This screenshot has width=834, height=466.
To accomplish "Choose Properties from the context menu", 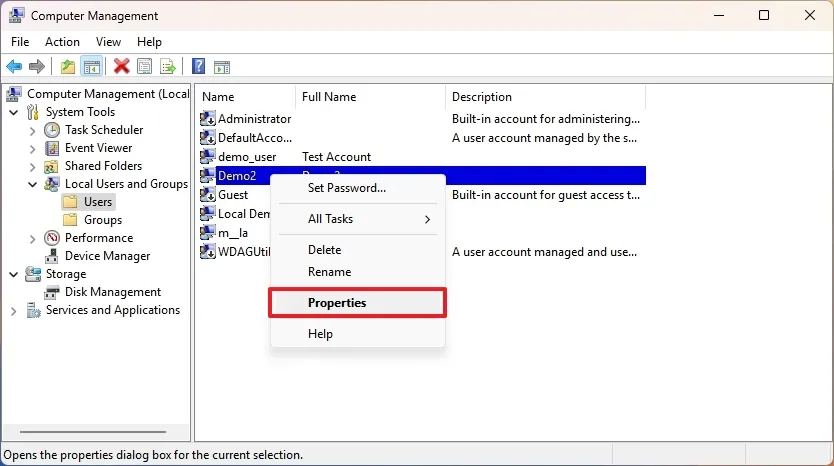I will 357,303.
